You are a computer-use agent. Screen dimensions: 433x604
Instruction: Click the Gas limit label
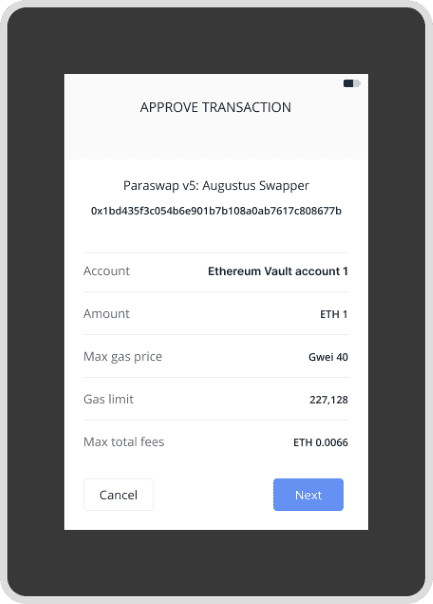pos(109,399)
